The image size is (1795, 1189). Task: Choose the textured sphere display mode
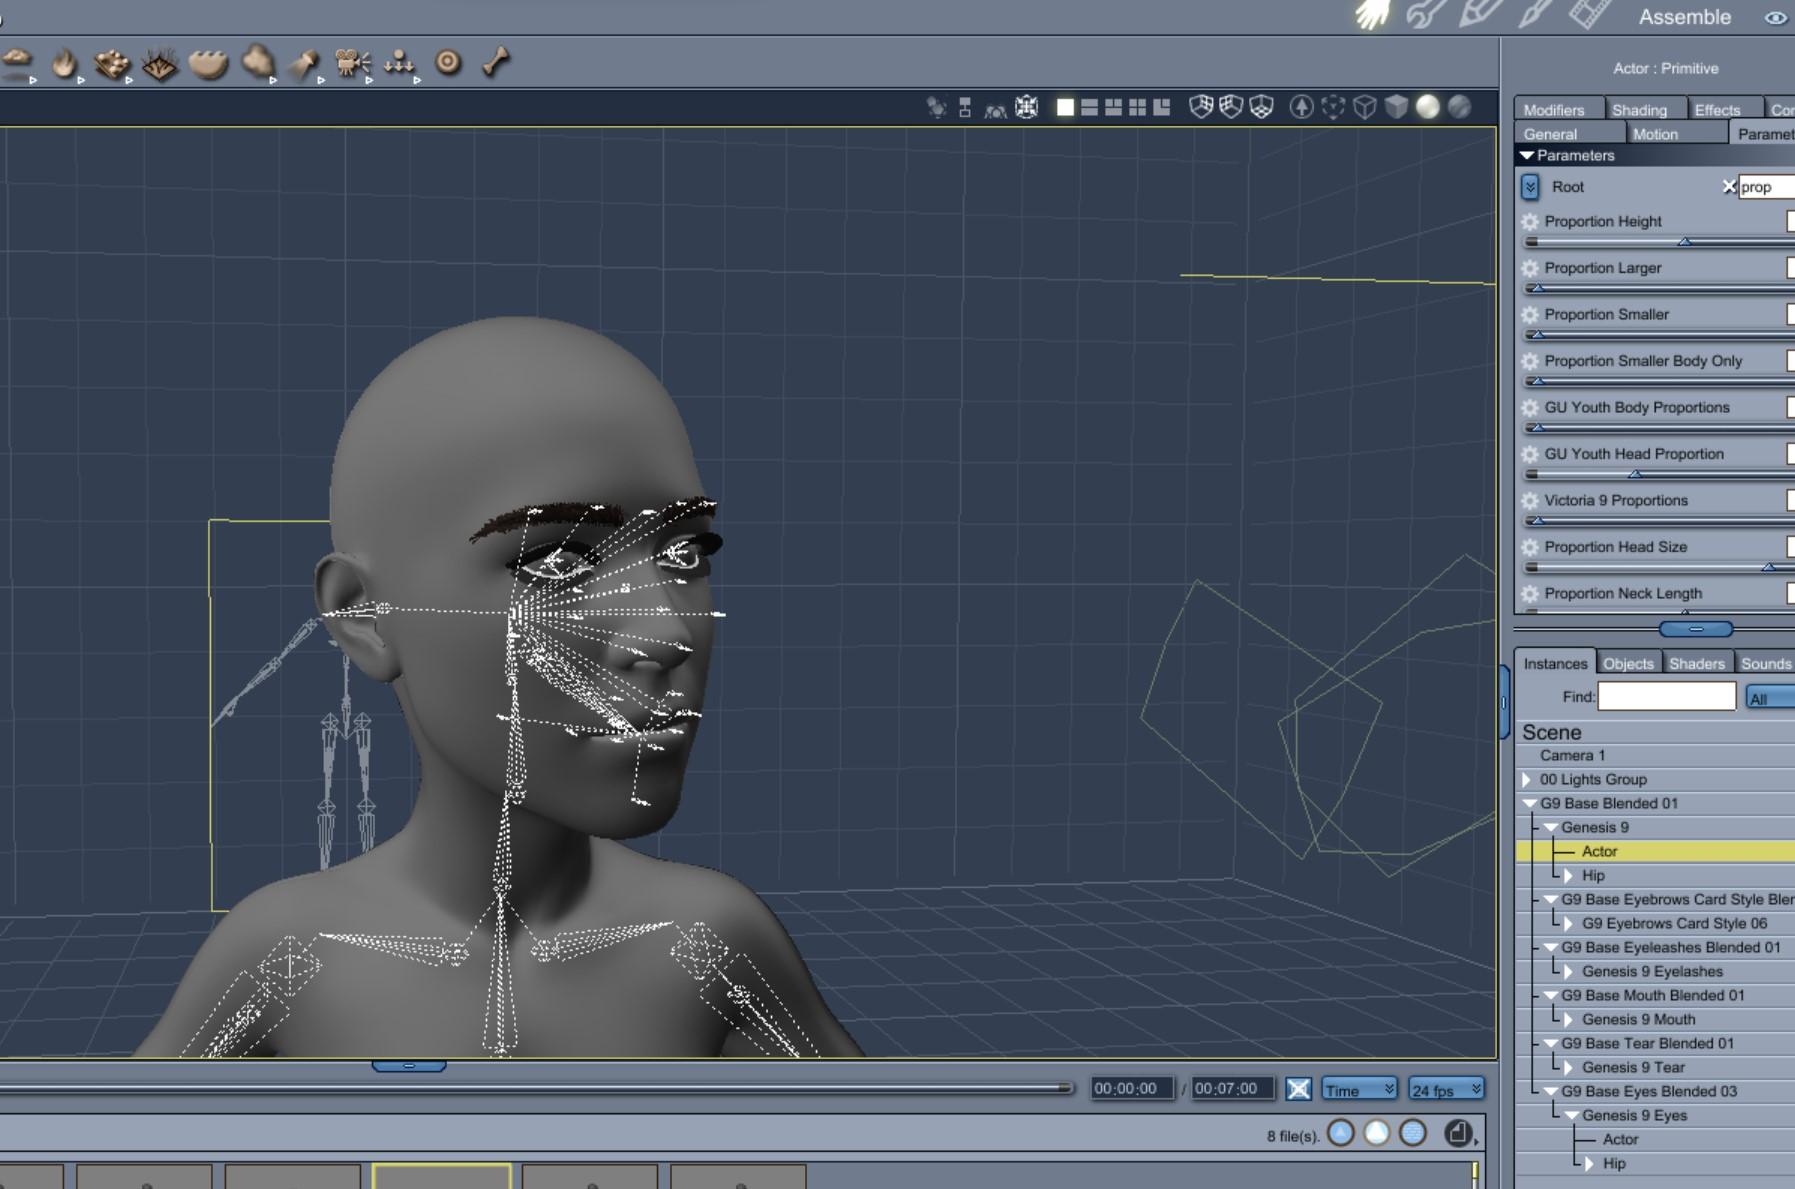coord(1460,107)
